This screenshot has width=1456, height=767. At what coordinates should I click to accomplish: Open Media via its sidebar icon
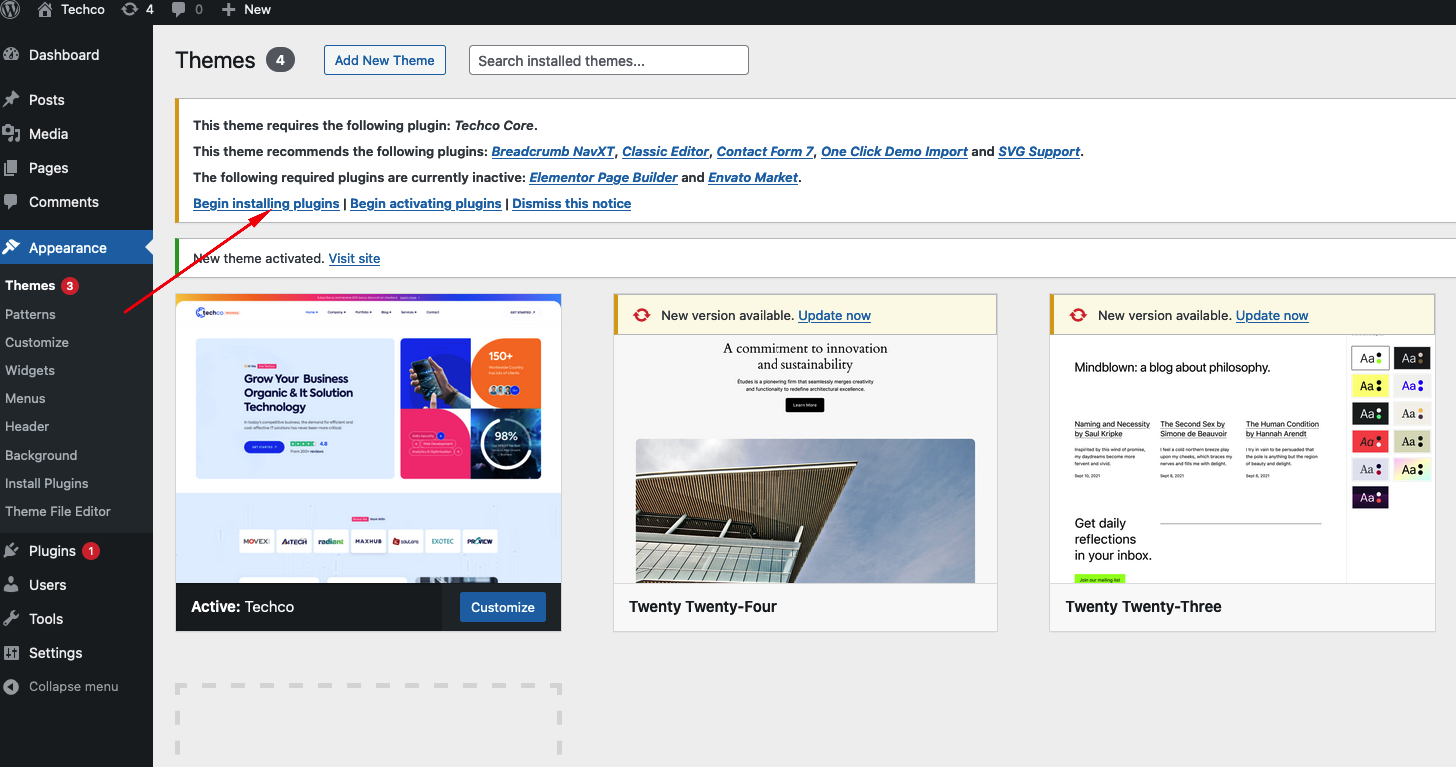[x=12, y=134]
